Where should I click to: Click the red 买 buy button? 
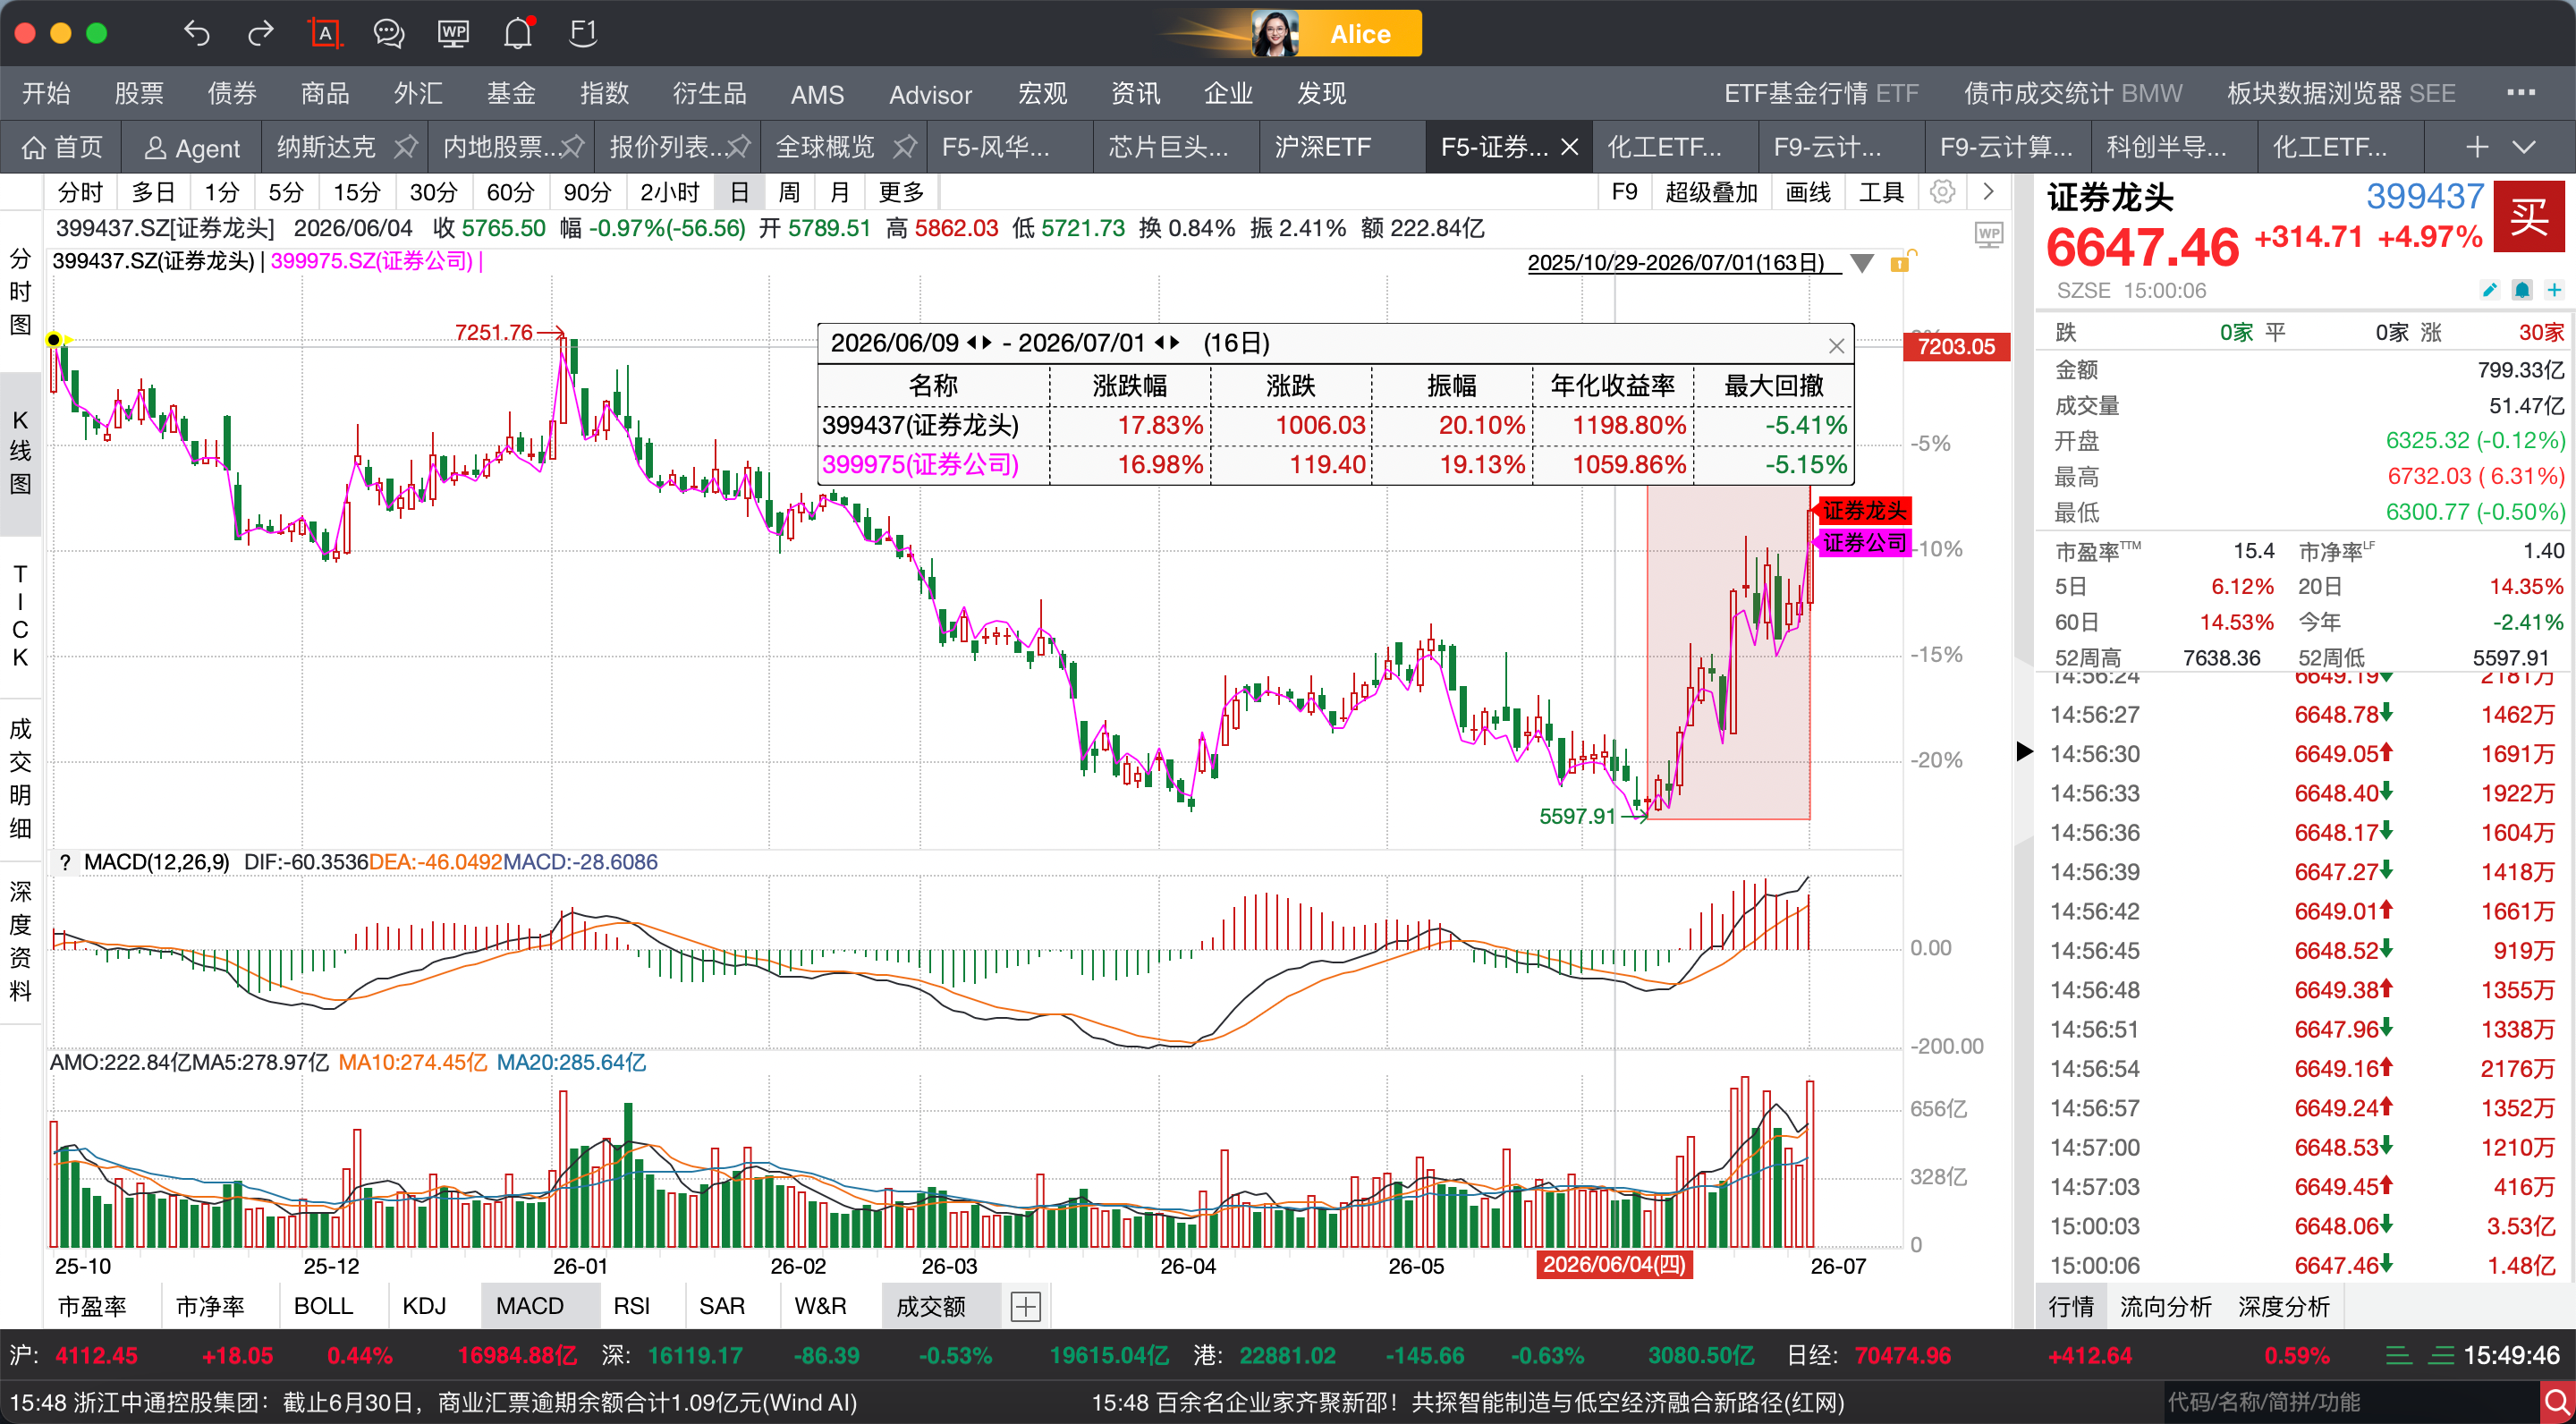2530,216
